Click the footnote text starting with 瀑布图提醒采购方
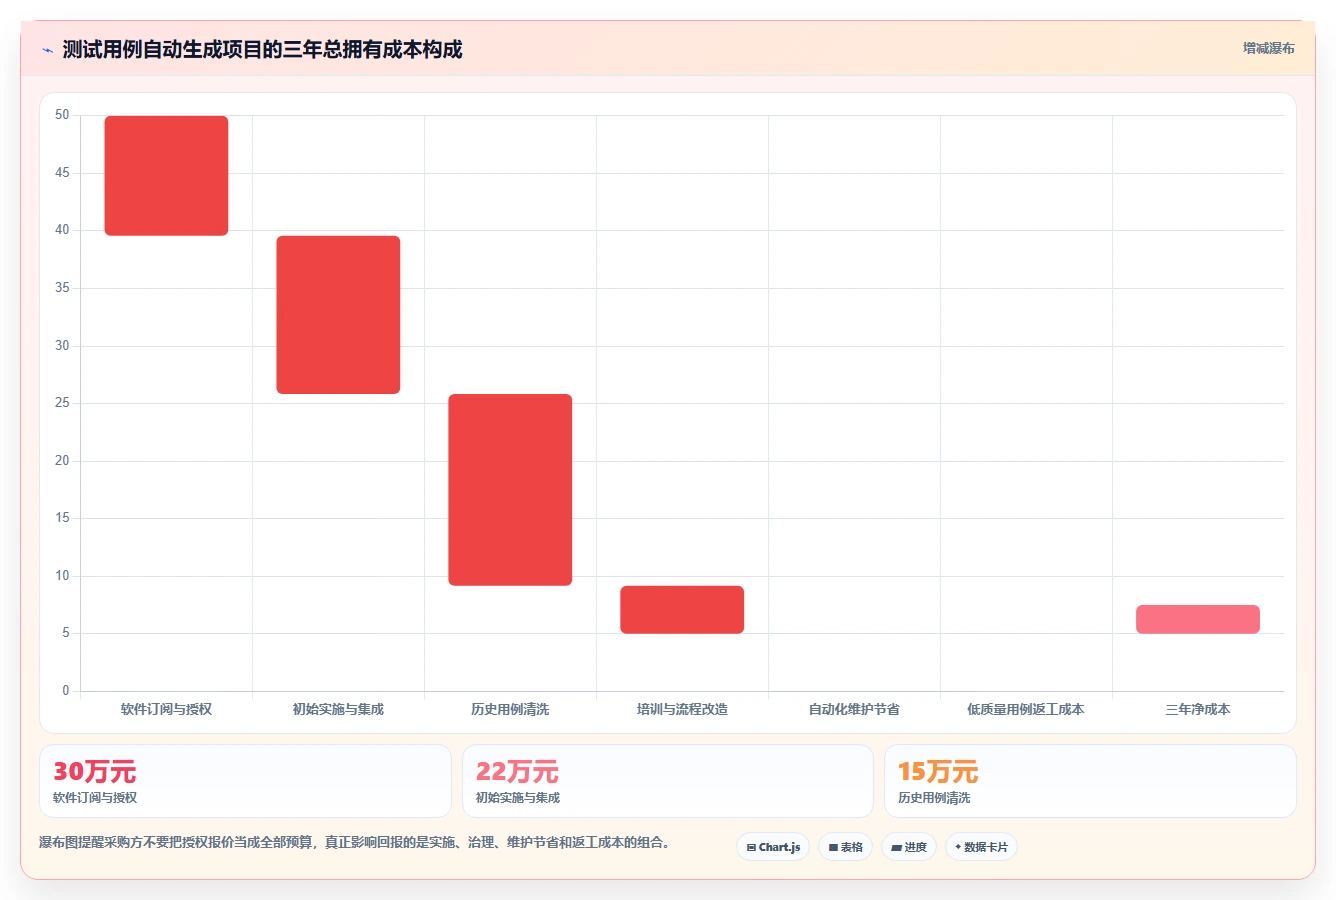Viewport: 1336px width, 900px height. click(x=354, y=843)
